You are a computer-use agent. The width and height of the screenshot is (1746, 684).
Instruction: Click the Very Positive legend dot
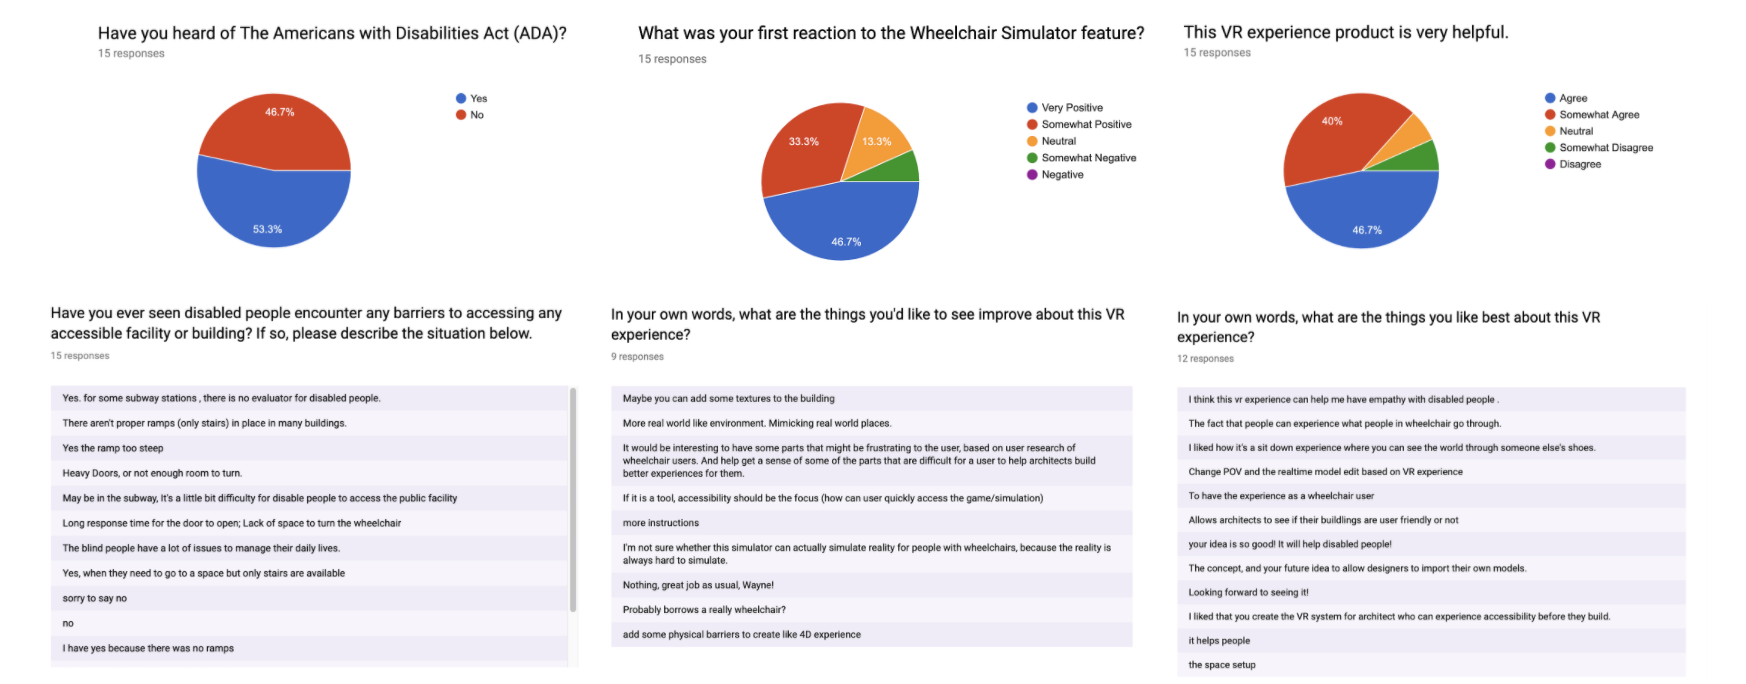click(1032, 108)
